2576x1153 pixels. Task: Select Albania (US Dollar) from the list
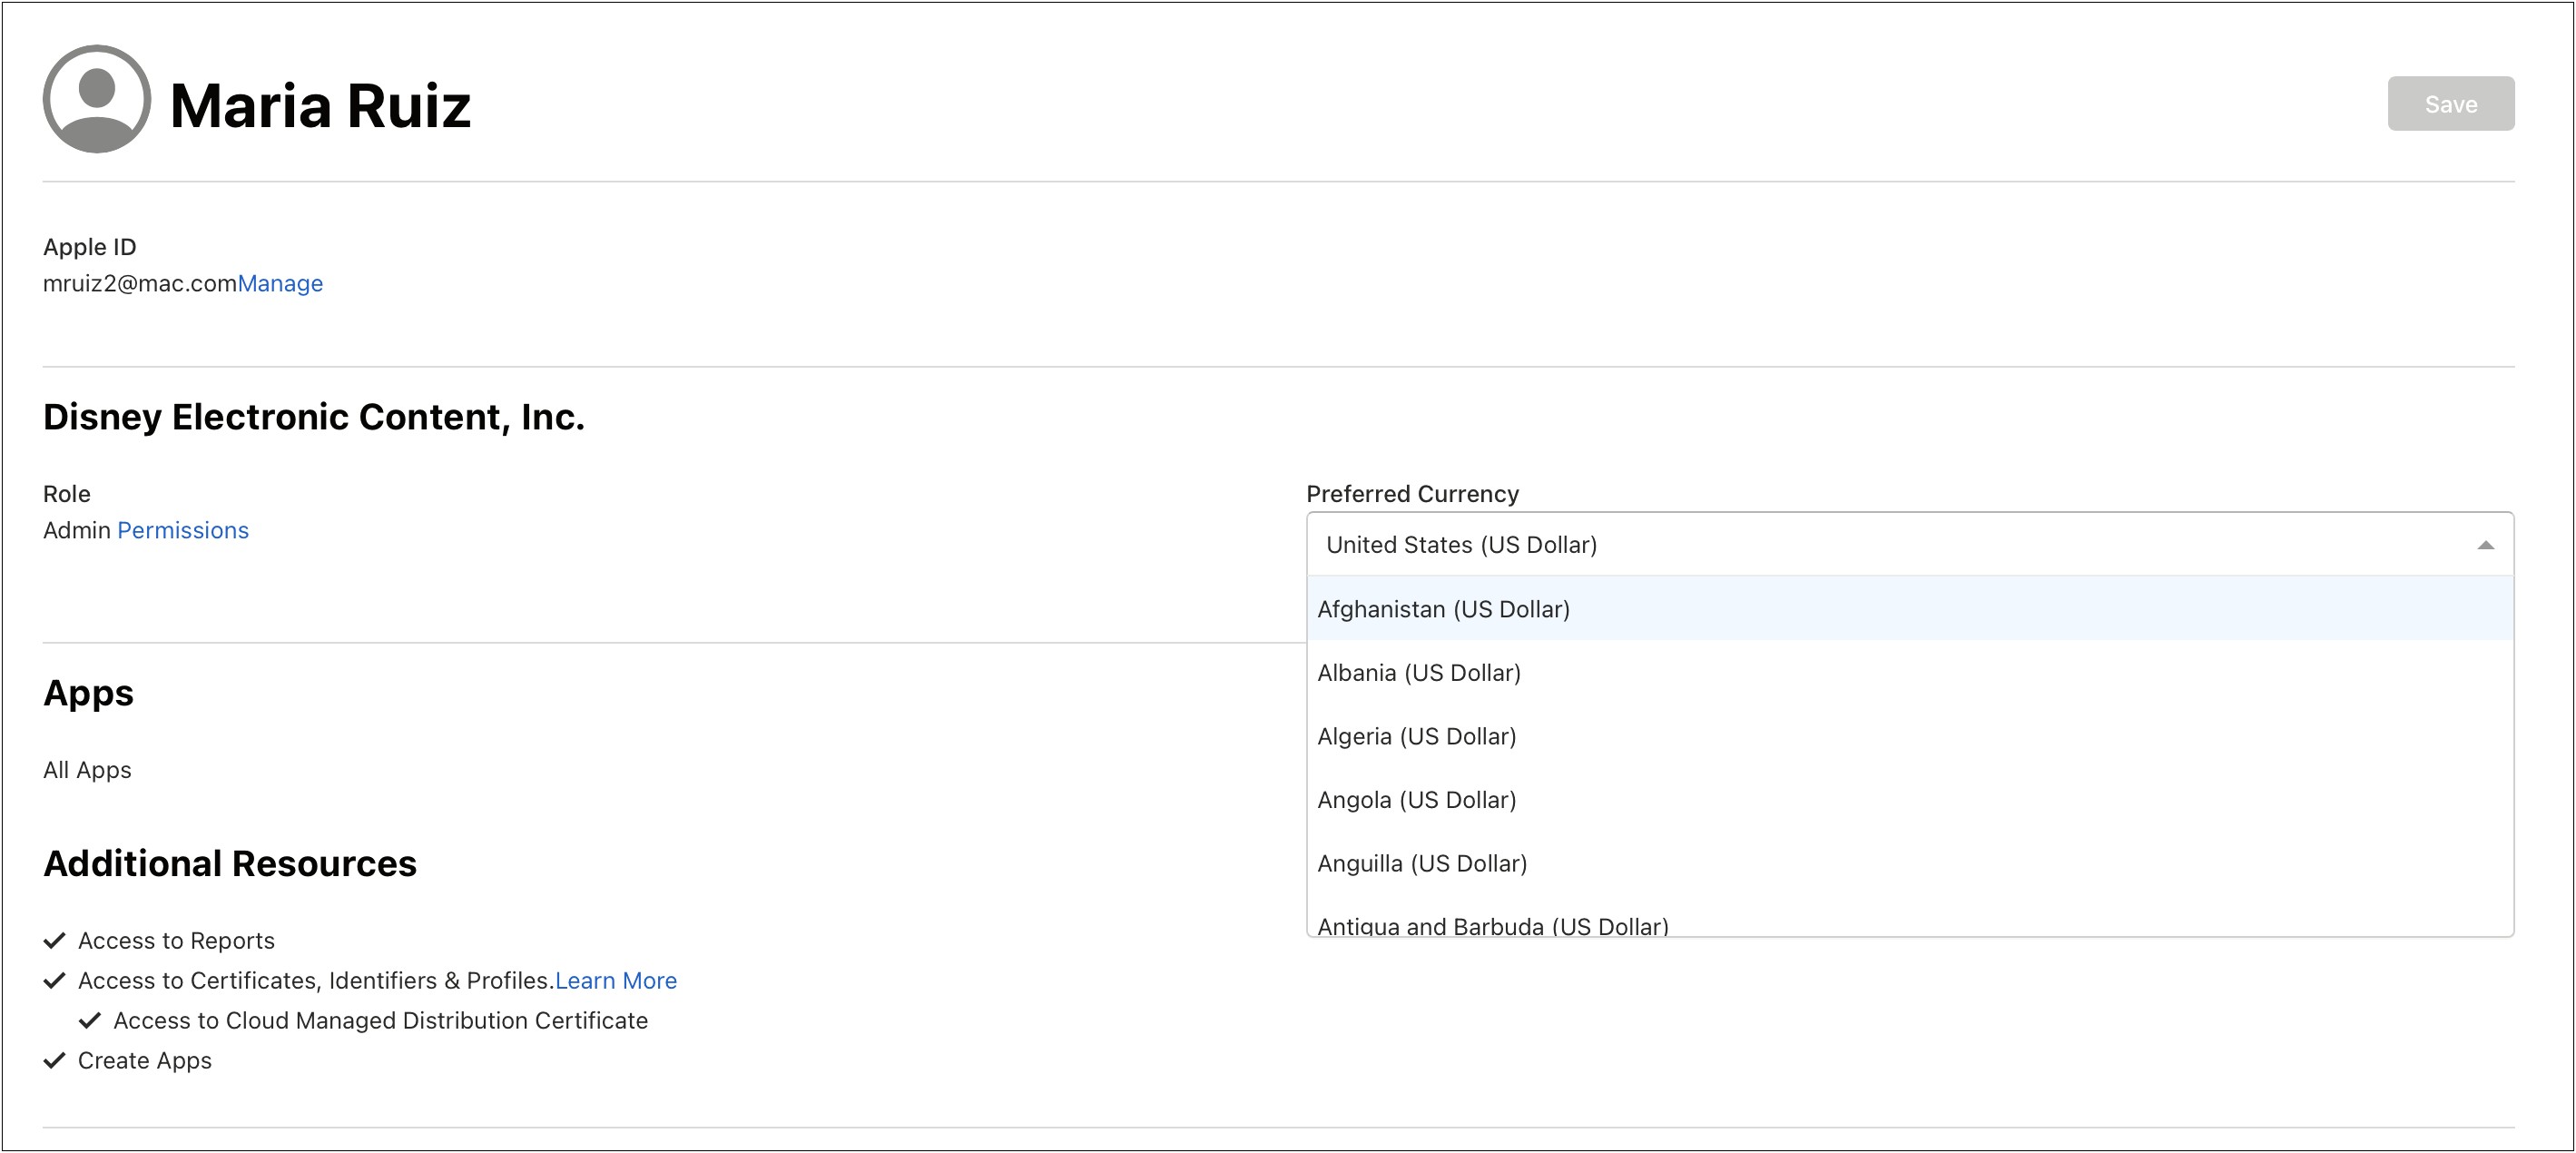[x=1909, y=673]
